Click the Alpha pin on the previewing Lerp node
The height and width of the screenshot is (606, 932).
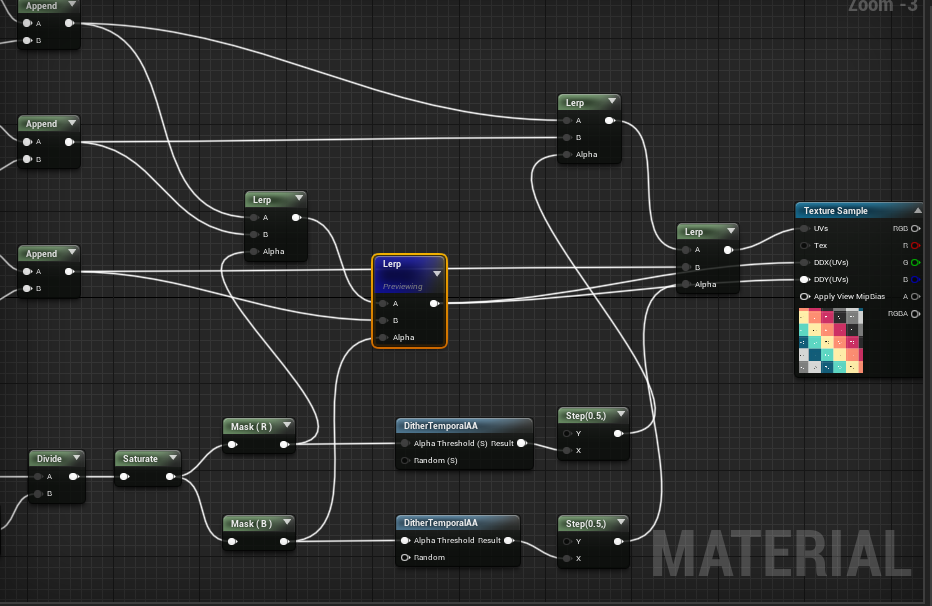click(381, 337)
